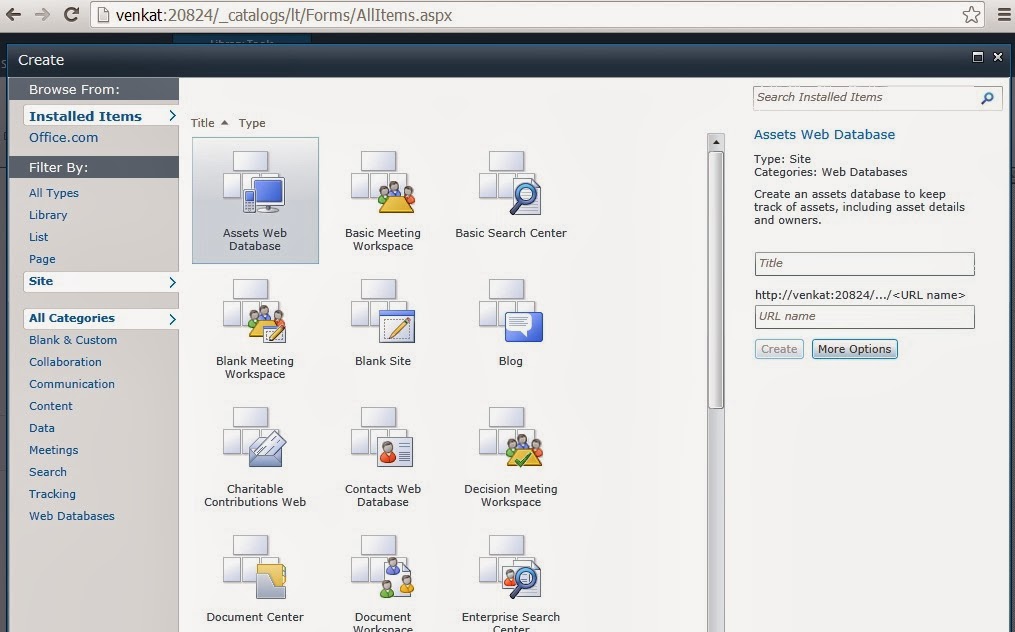Reload the page with the refresh icon

tap(71, 15)
